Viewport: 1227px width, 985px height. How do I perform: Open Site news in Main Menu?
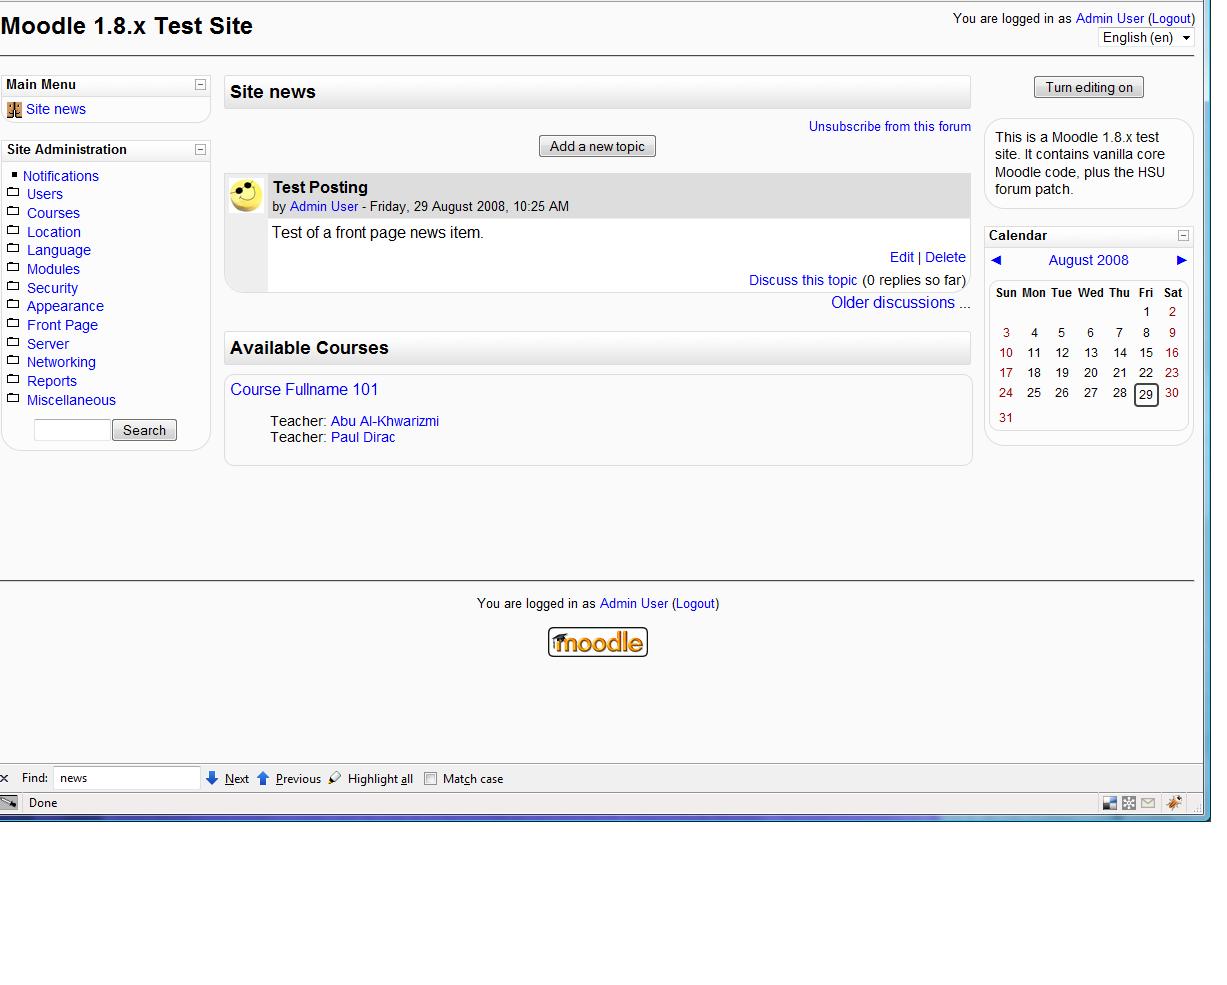tap(56, 110)
